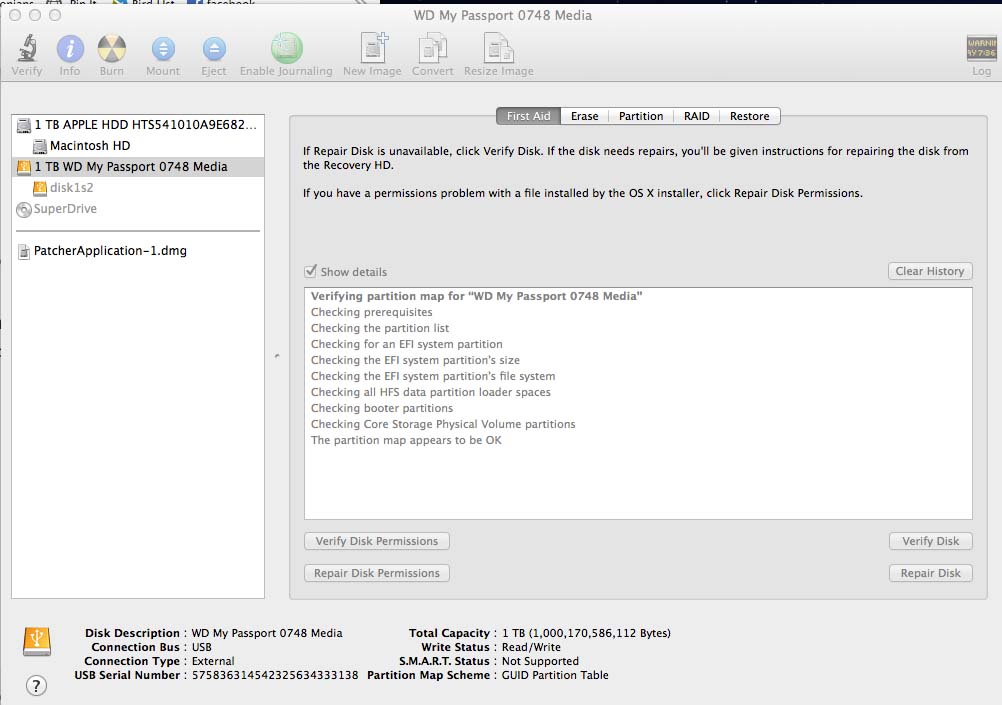Click the Verify Disk button
Screen dimensions: 1002x705
click(x=930, y=541)
